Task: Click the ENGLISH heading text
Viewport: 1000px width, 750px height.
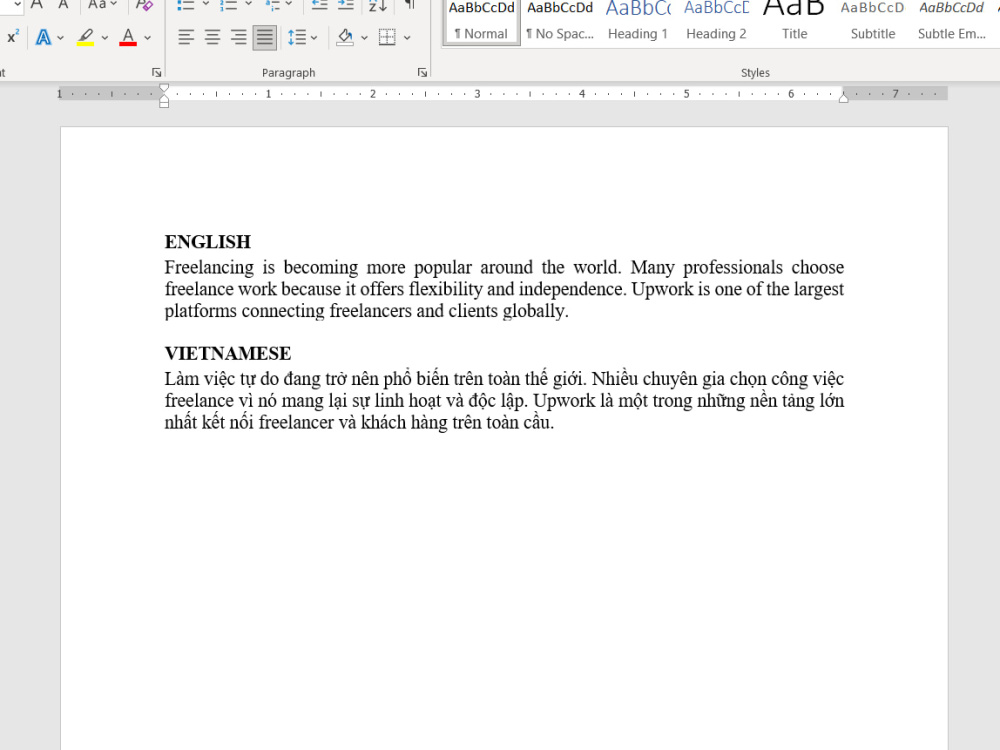Action: [208, 242]
